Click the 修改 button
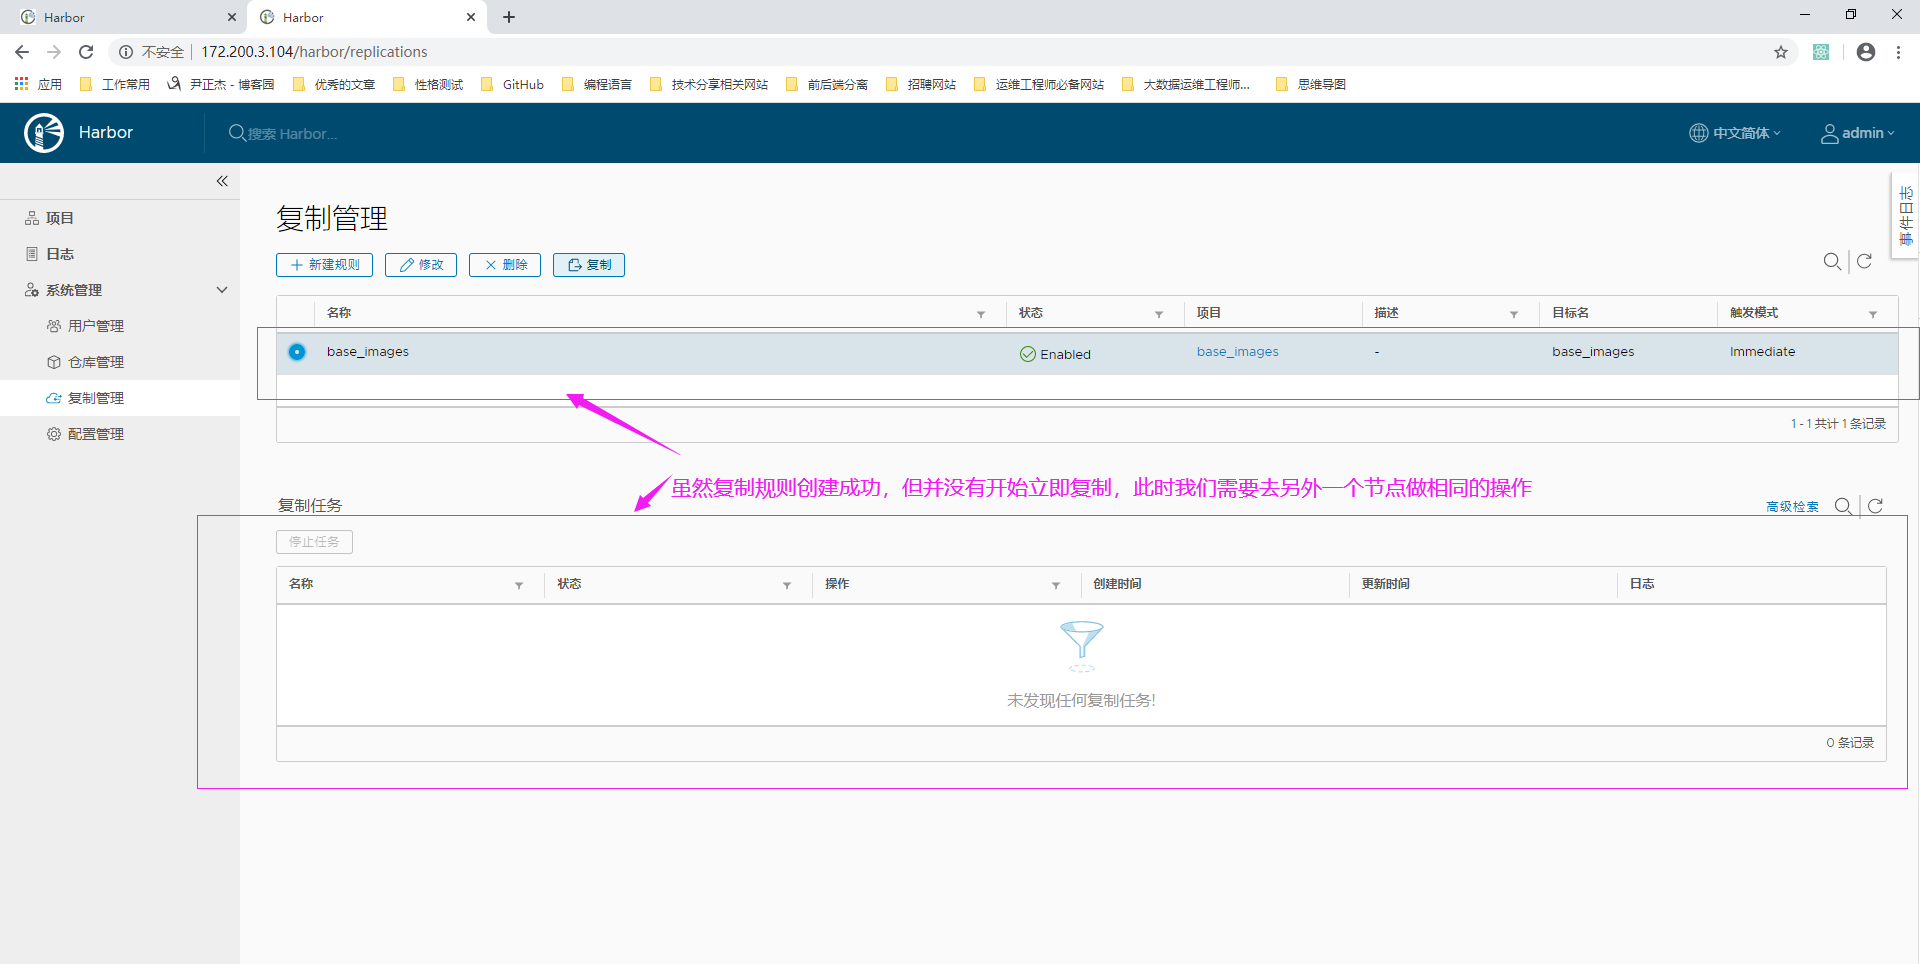 421,265
